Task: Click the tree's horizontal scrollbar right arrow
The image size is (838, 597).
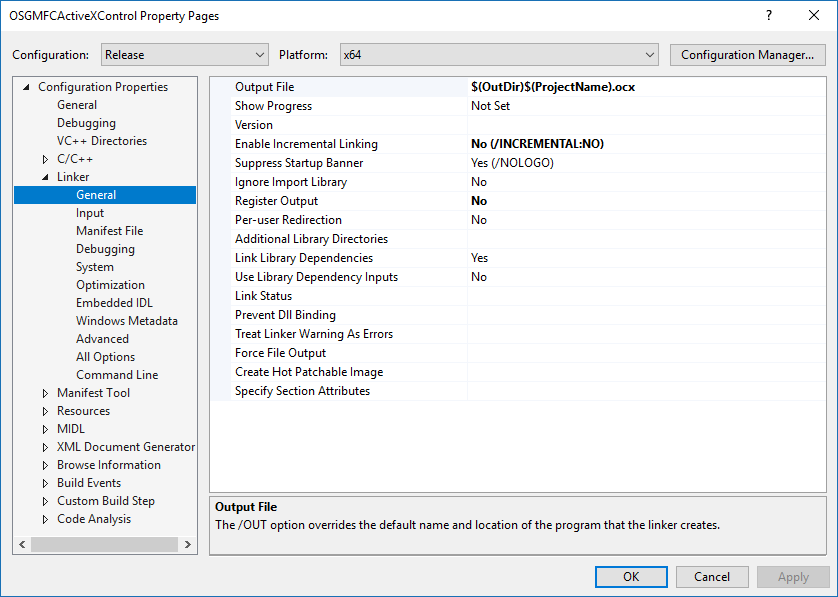Action: [x=187, y=544]
